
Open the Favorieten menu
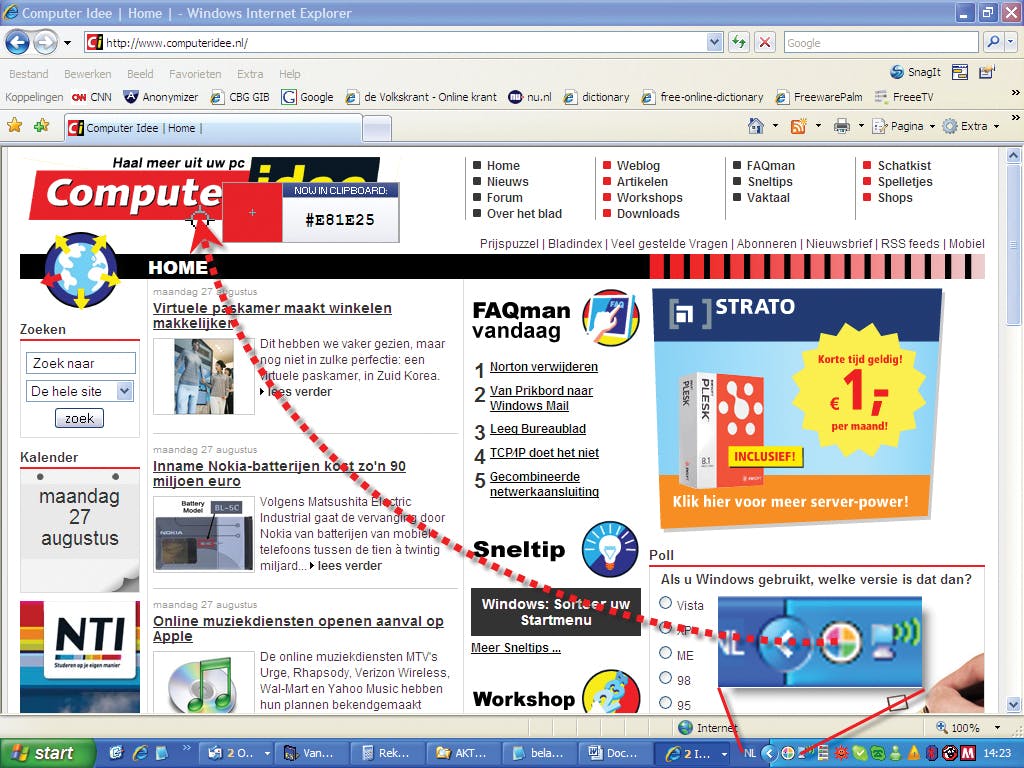[x=195, y=74]
